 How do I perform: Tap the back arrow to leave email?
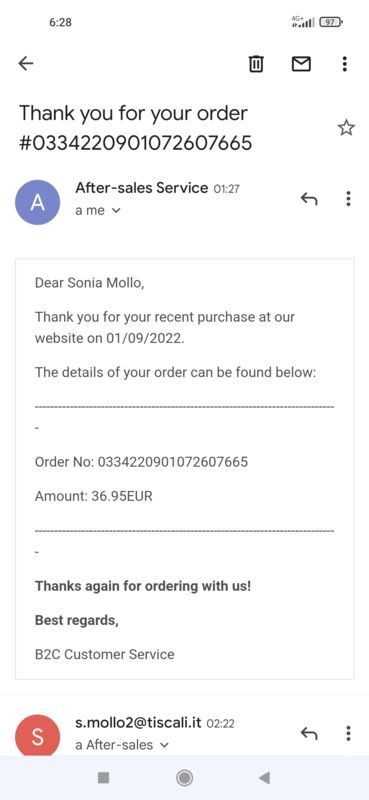point(26,63)
